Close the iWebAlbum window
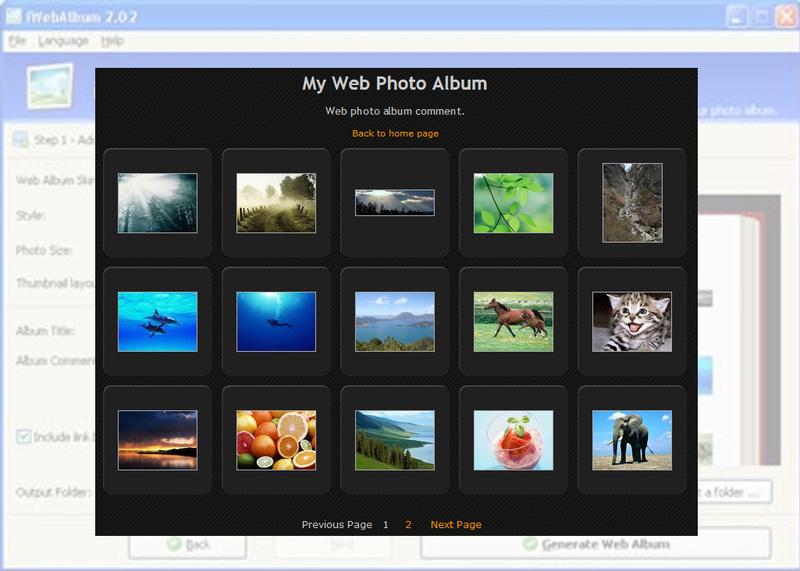Viewport: 800px width, 571px height. (785, 17)
